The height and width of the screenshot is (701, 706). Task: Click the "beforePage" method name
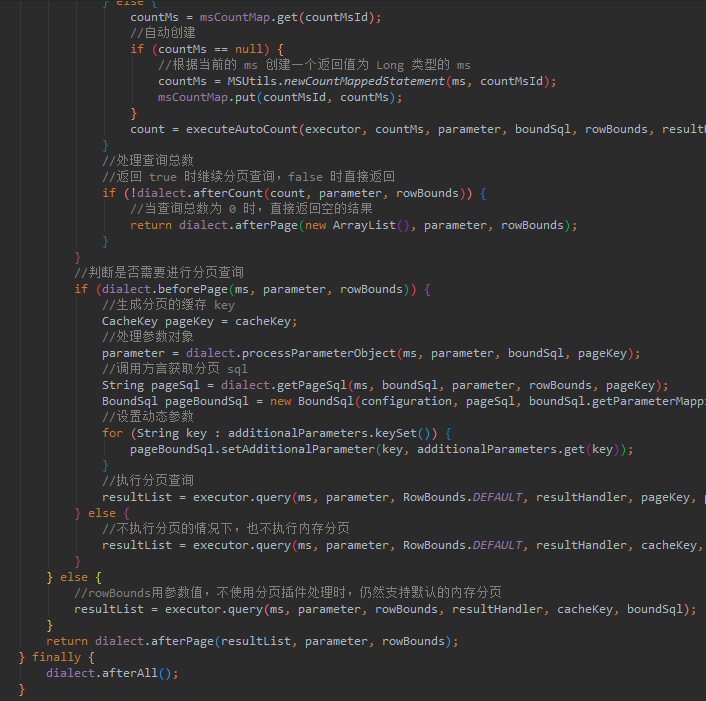pos(193,289)
